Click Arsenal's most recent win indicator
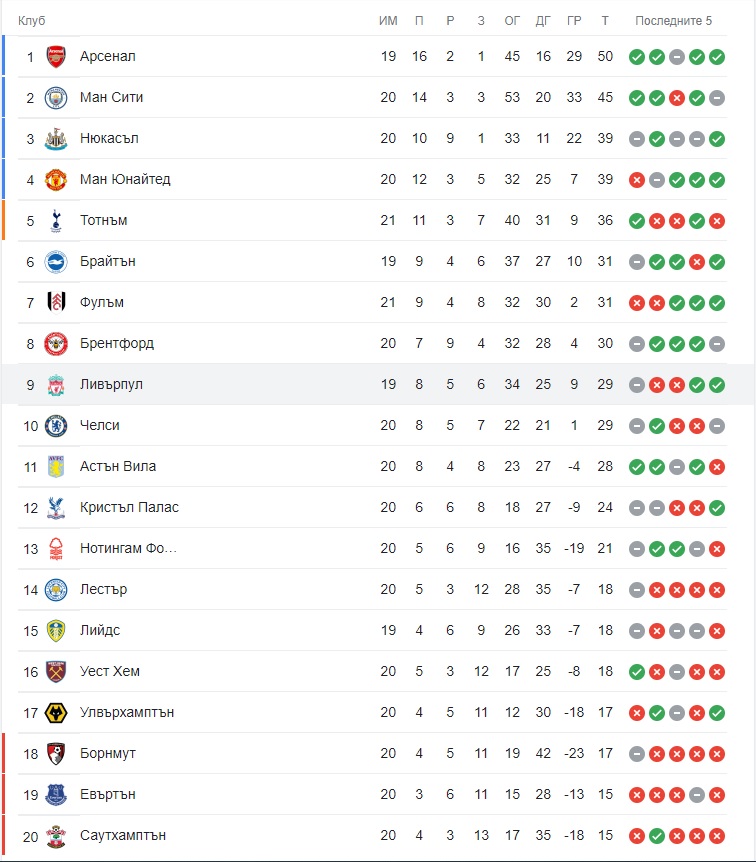Screen dimensions: 756x862 pyautogui.click(x=717, y=57)
